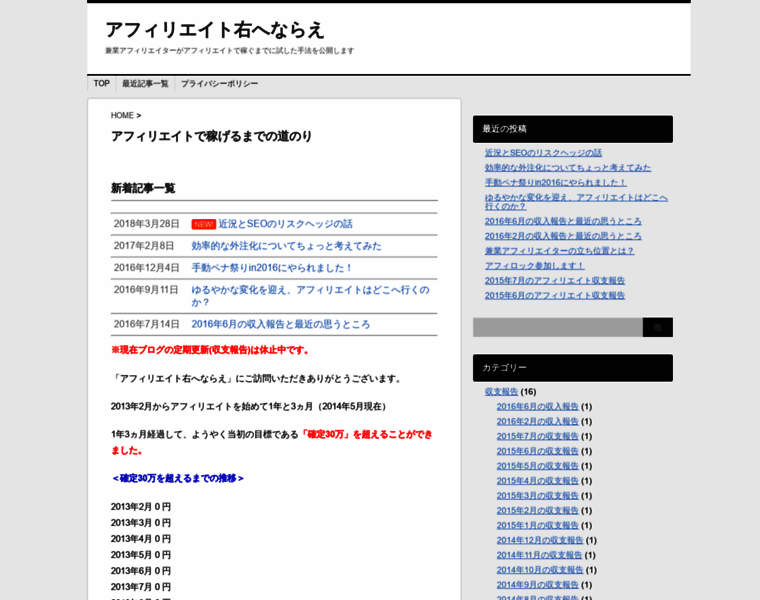Screen dimensions: 760x600
Task: Select category 2015年1月の収支報告
Action: [x=537, y=525]
